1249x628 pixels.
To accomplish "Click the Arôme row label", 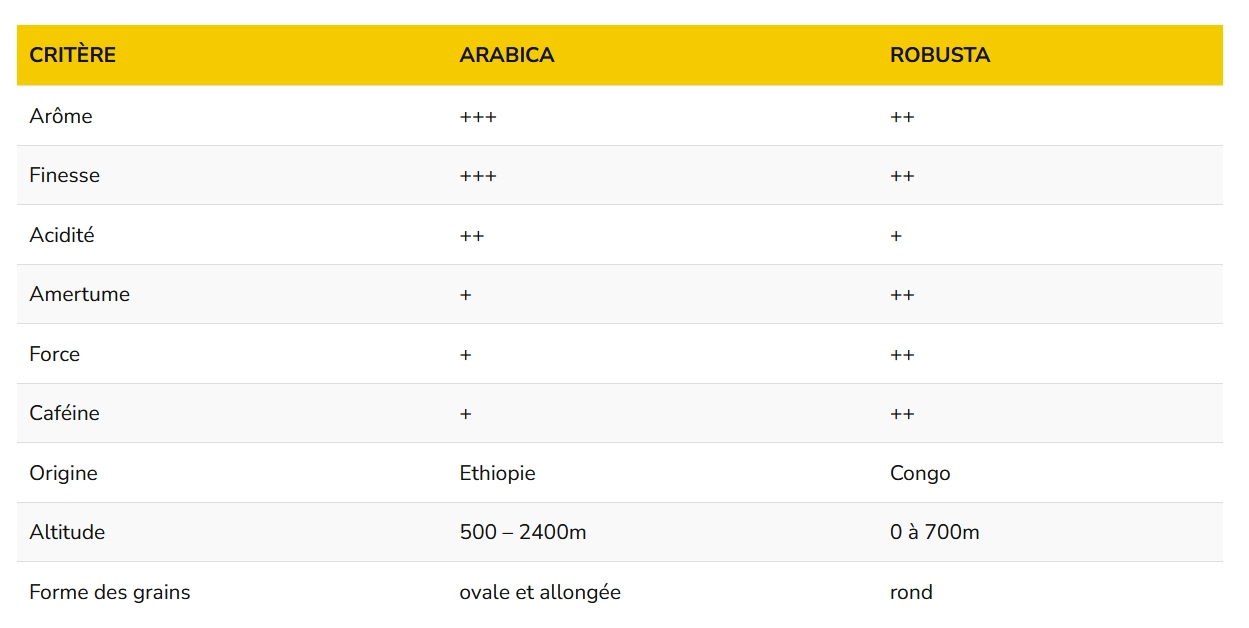I will (x=61, y=116).
